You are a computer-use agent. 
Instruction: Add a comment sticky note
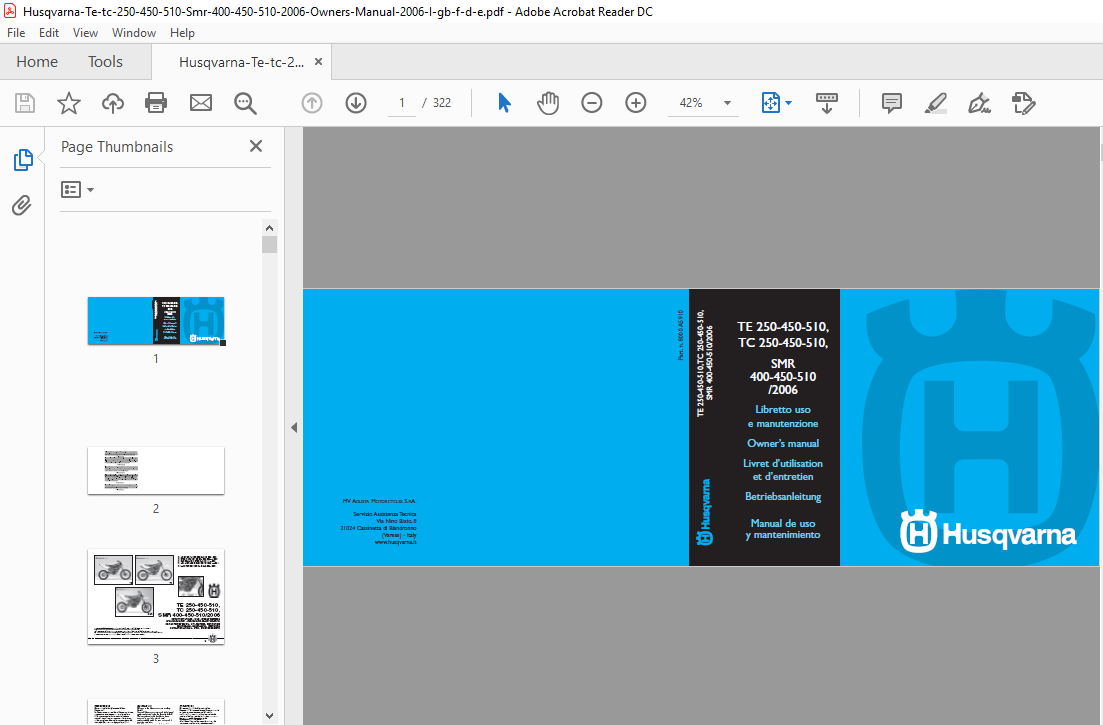[891, 103]
